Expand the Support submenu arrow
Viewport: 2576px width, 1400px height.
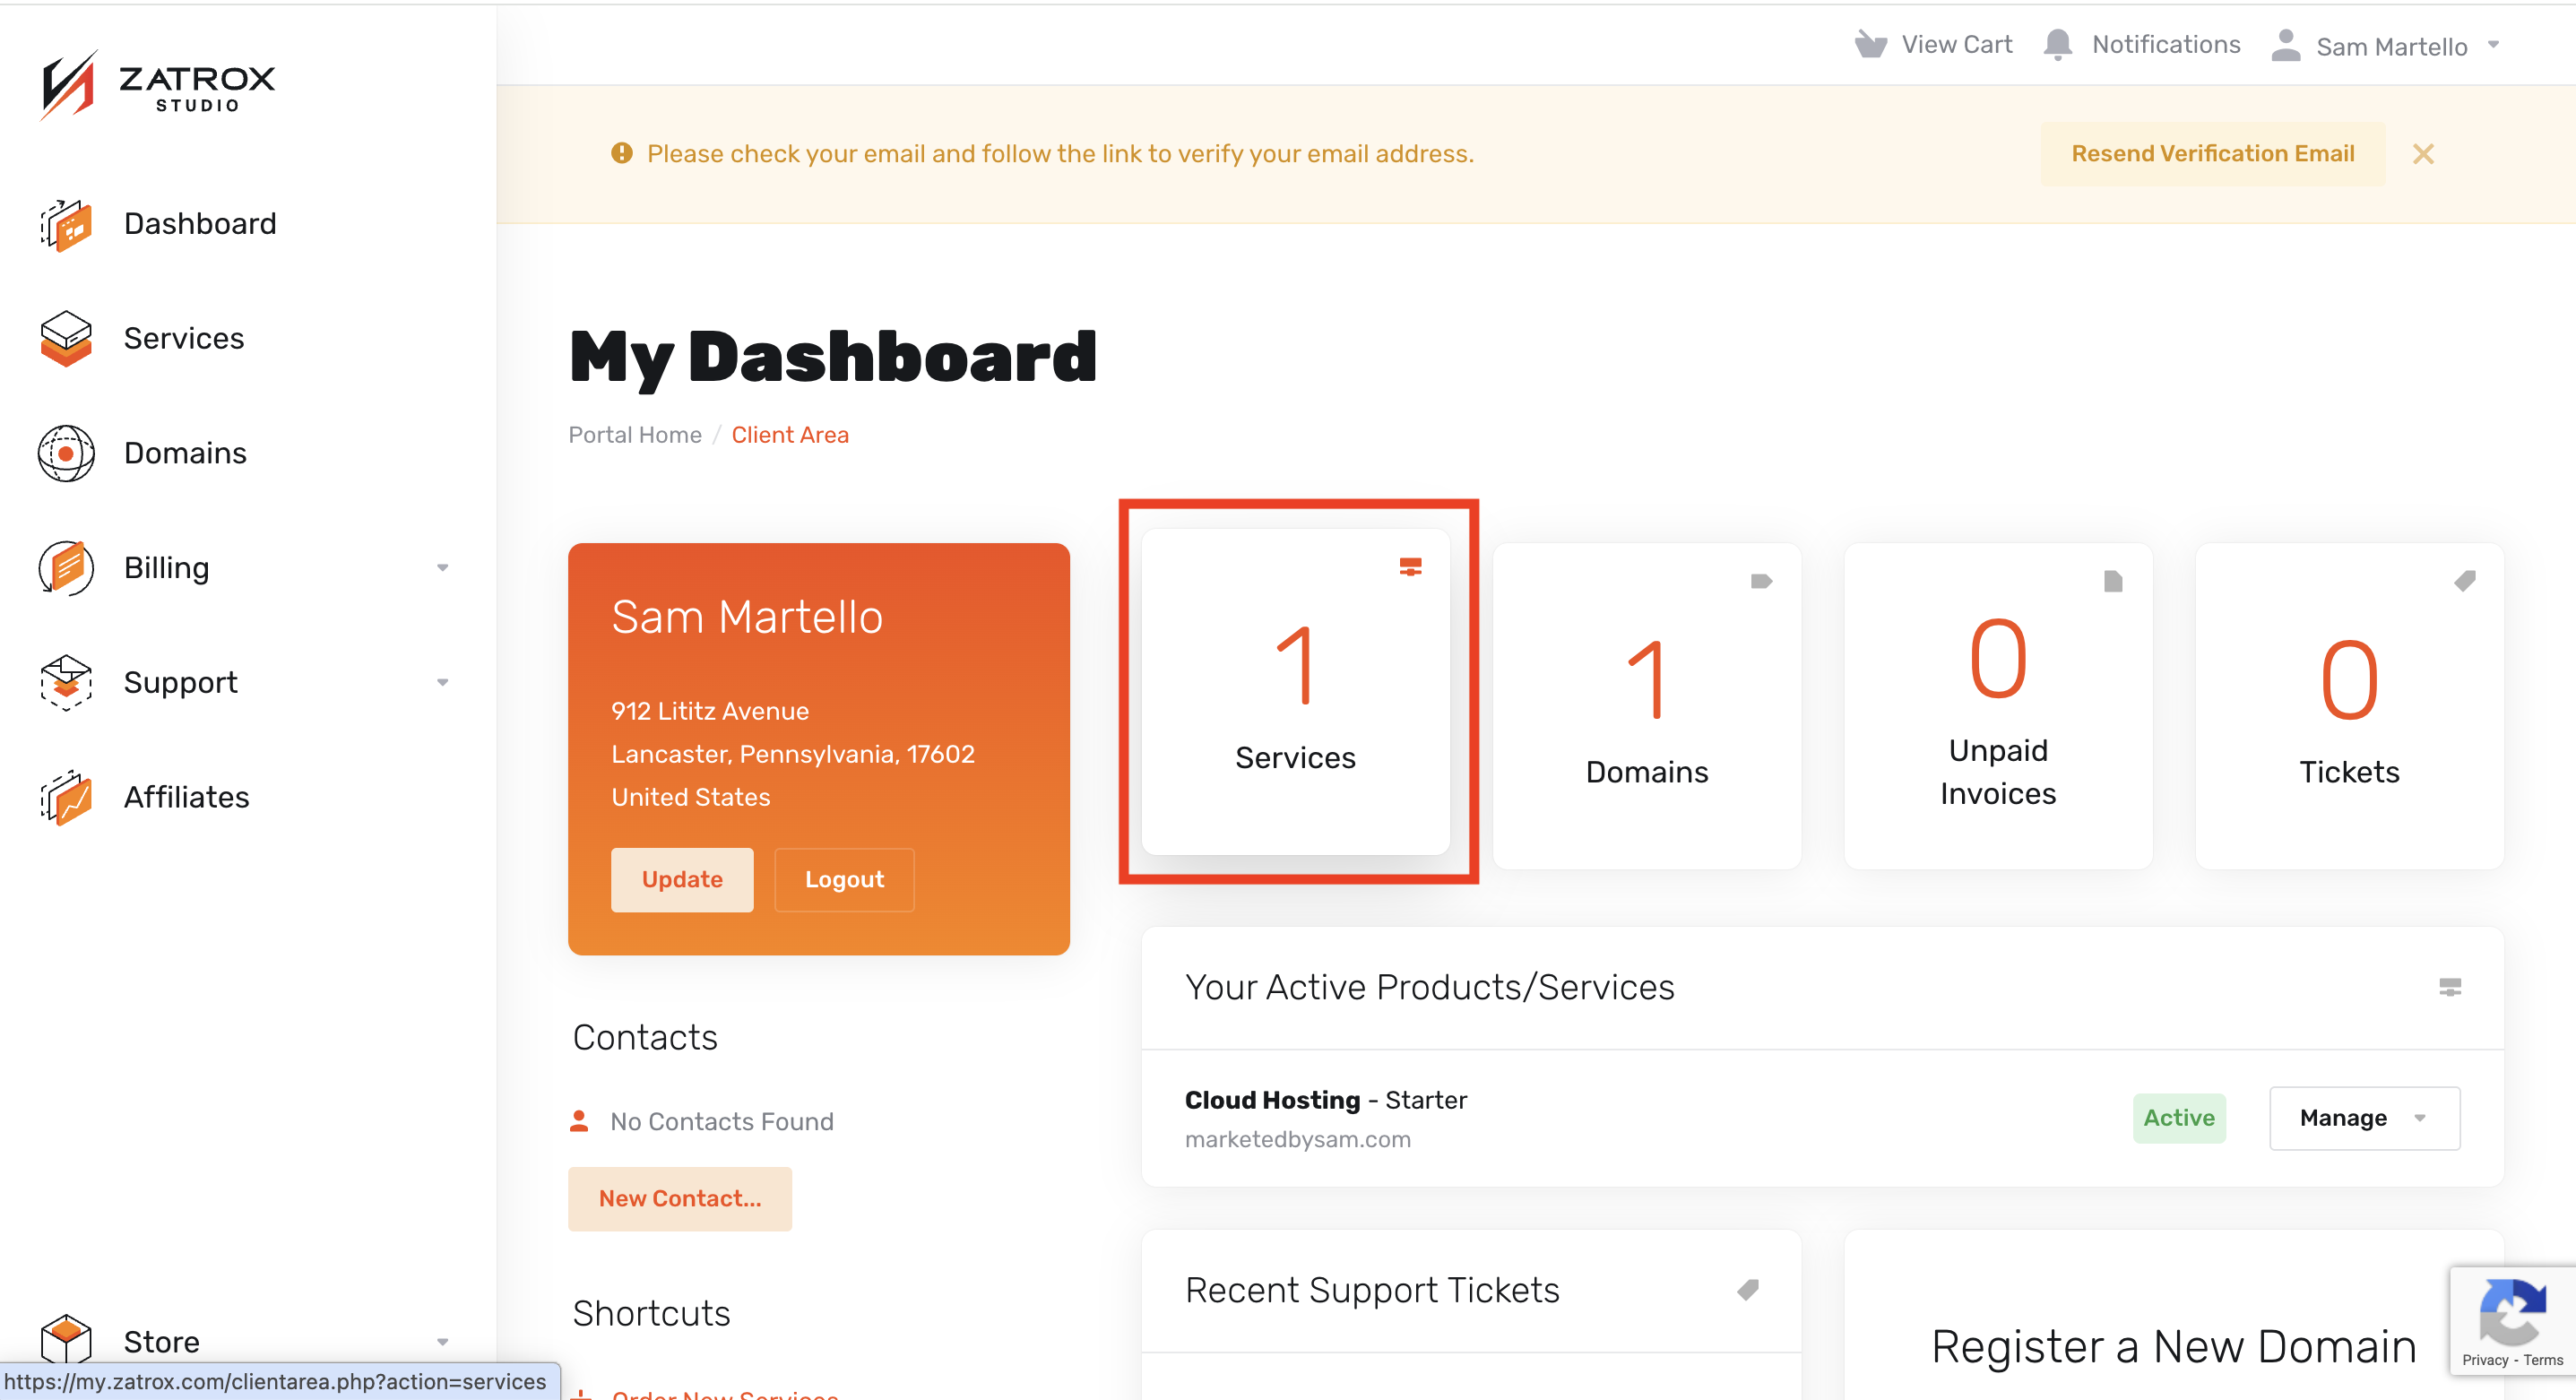[x=442, y=682]
